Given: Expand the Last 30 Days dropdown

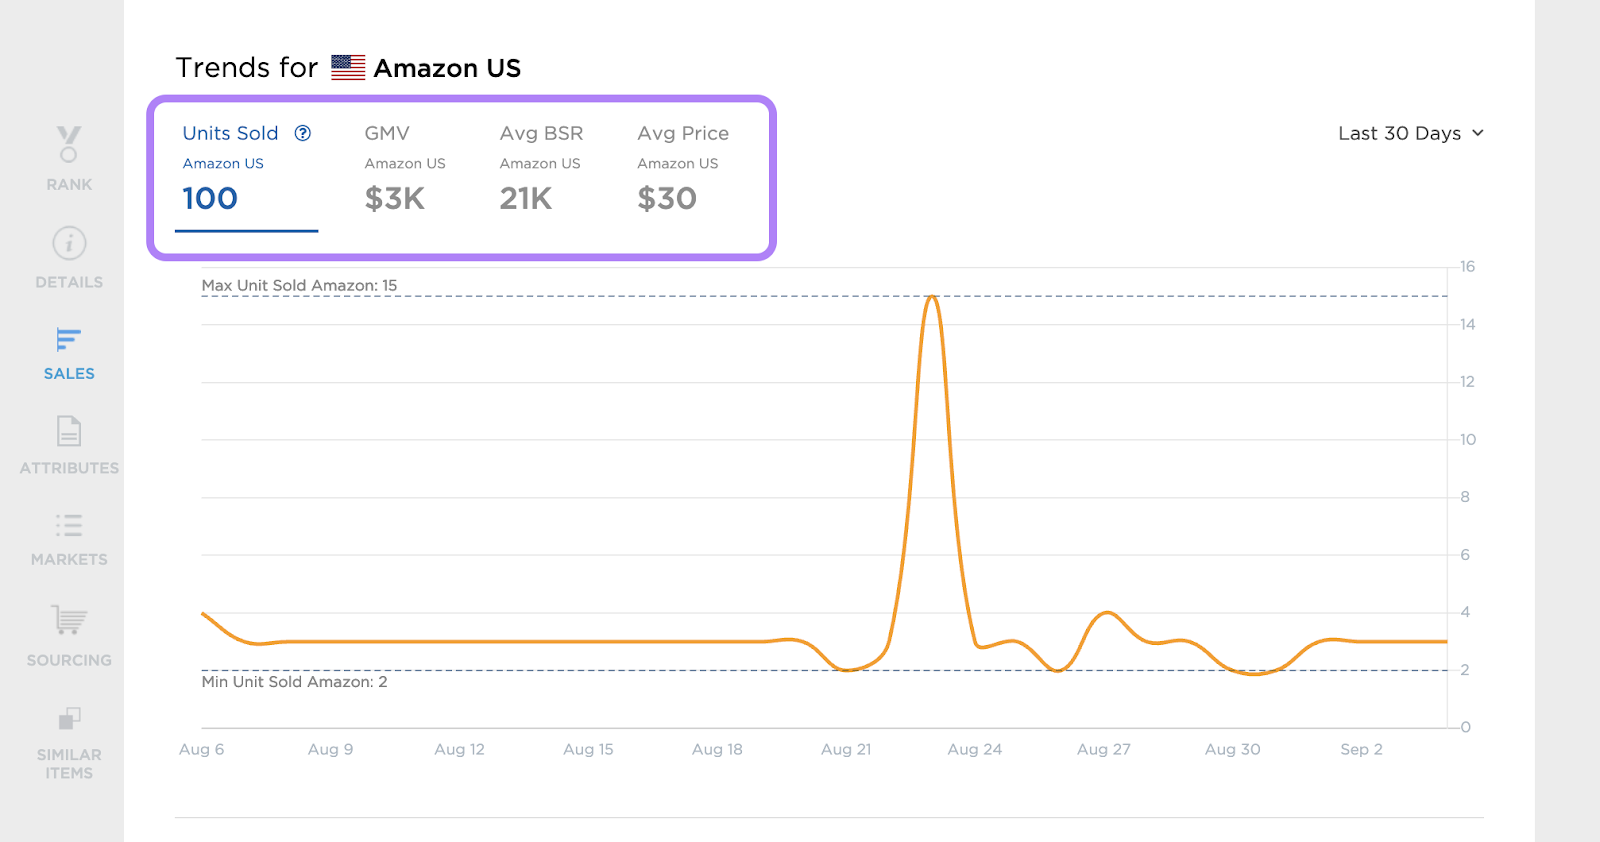Looking at the screenshot, I should (x=1399, y=133).
